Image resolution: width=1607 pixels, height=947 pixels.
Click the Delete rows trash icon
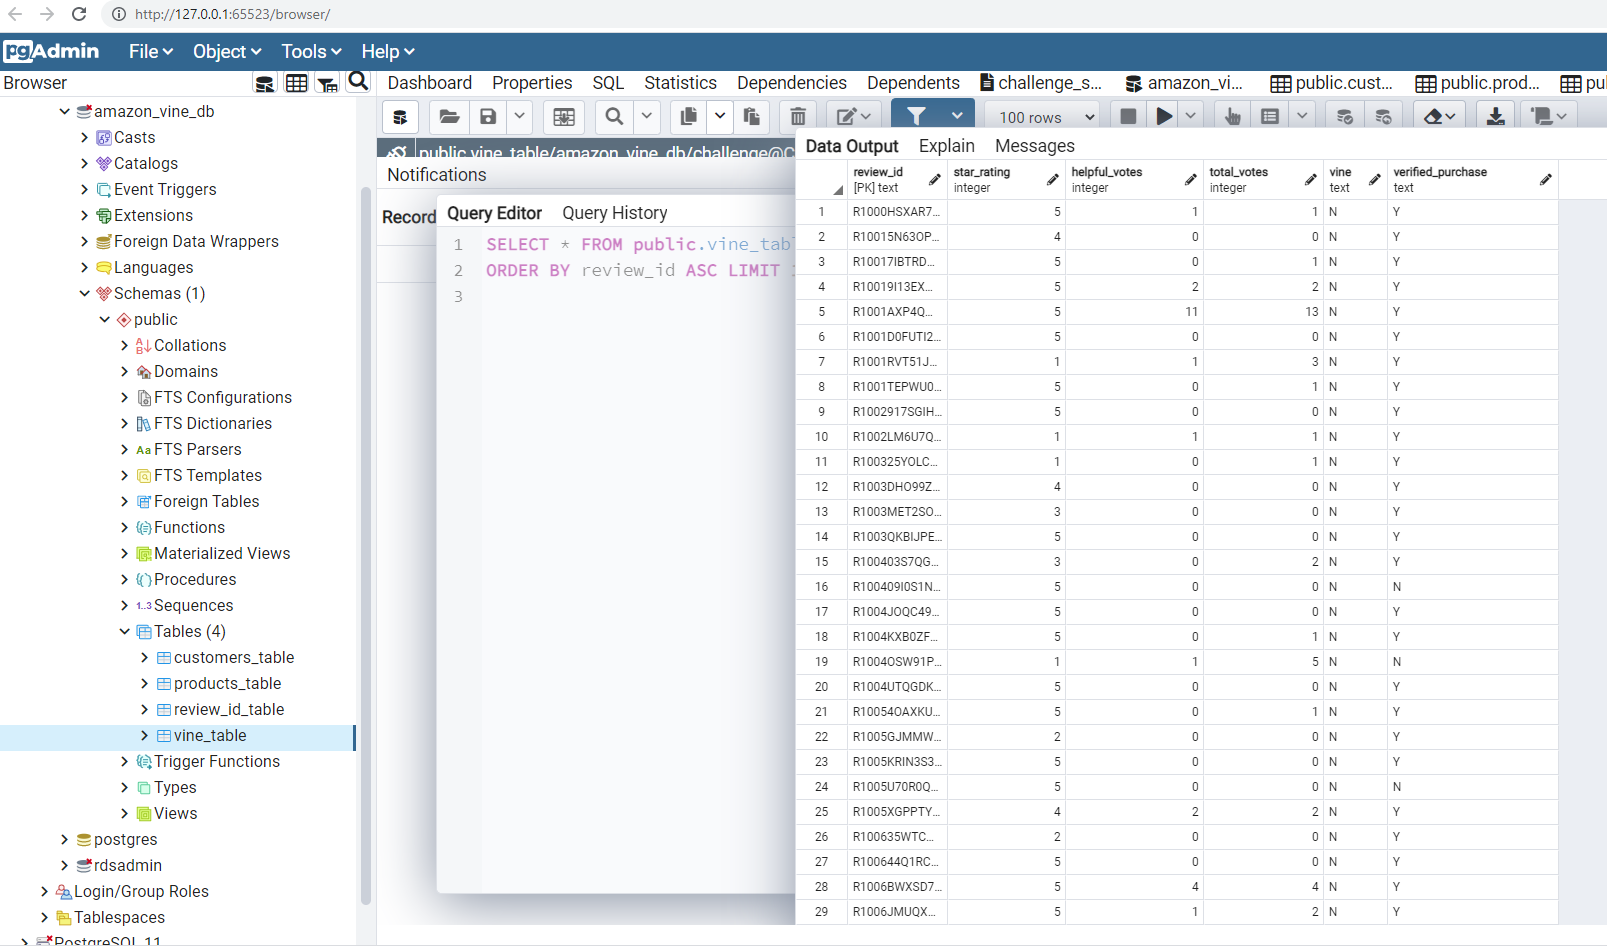click(x=797, y=117)
